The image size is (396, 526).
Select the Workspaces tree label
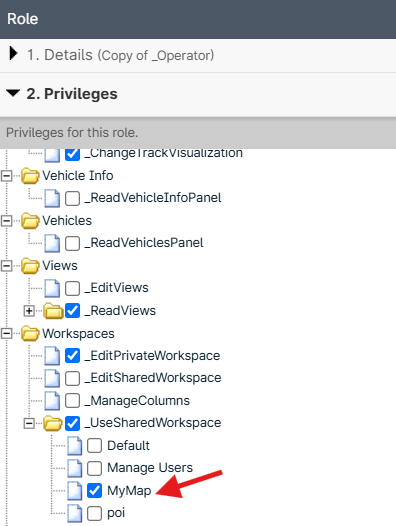tap(78, 333)
